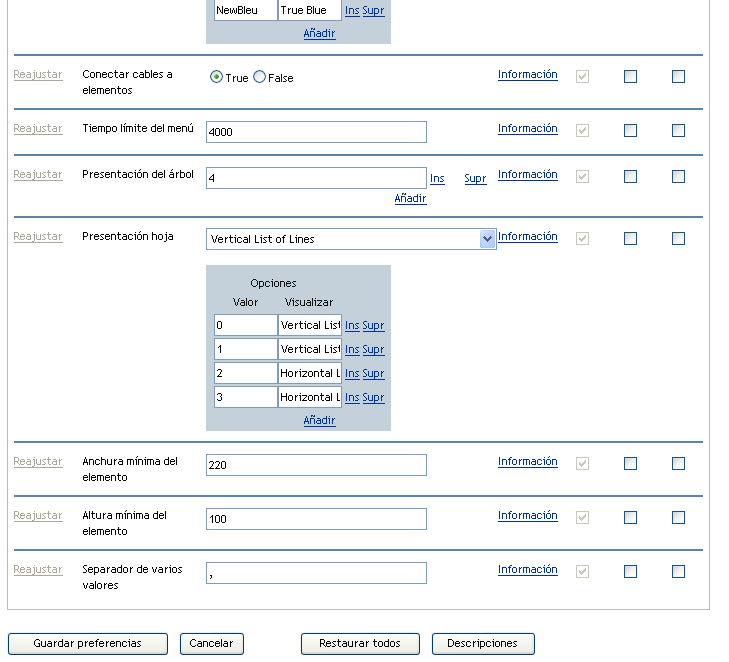Viewport: 729px width, 662px height.
Task: Click Añadir below the NewBleu row
Action: [319, 33]
